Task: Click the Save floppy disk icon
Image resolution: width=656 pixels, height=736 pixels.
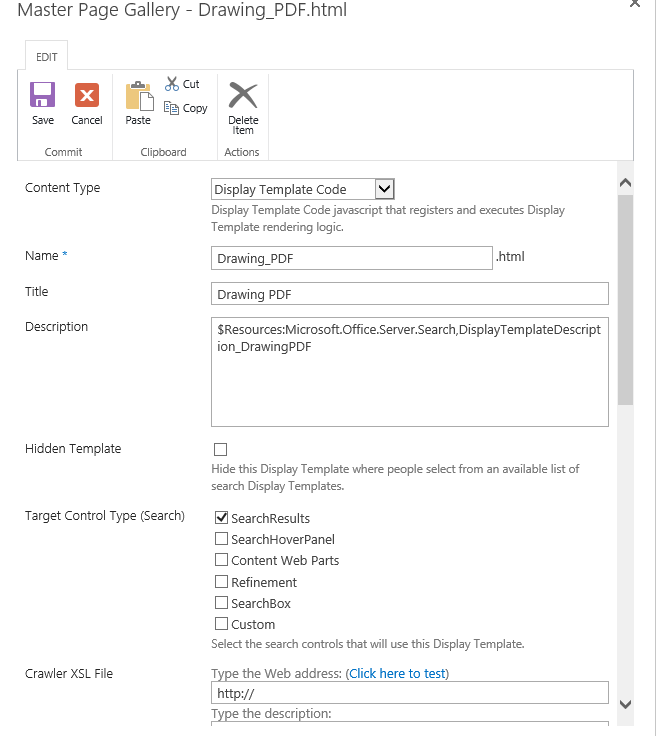Action: tap(42, 95)
